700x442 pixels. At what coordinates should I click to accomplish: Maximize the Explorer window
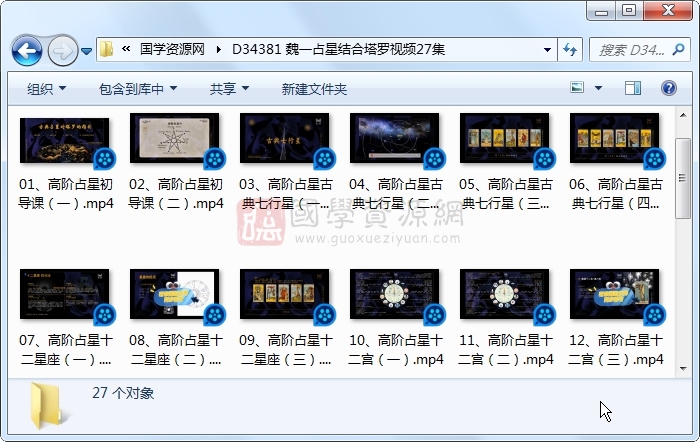[629, 11]
